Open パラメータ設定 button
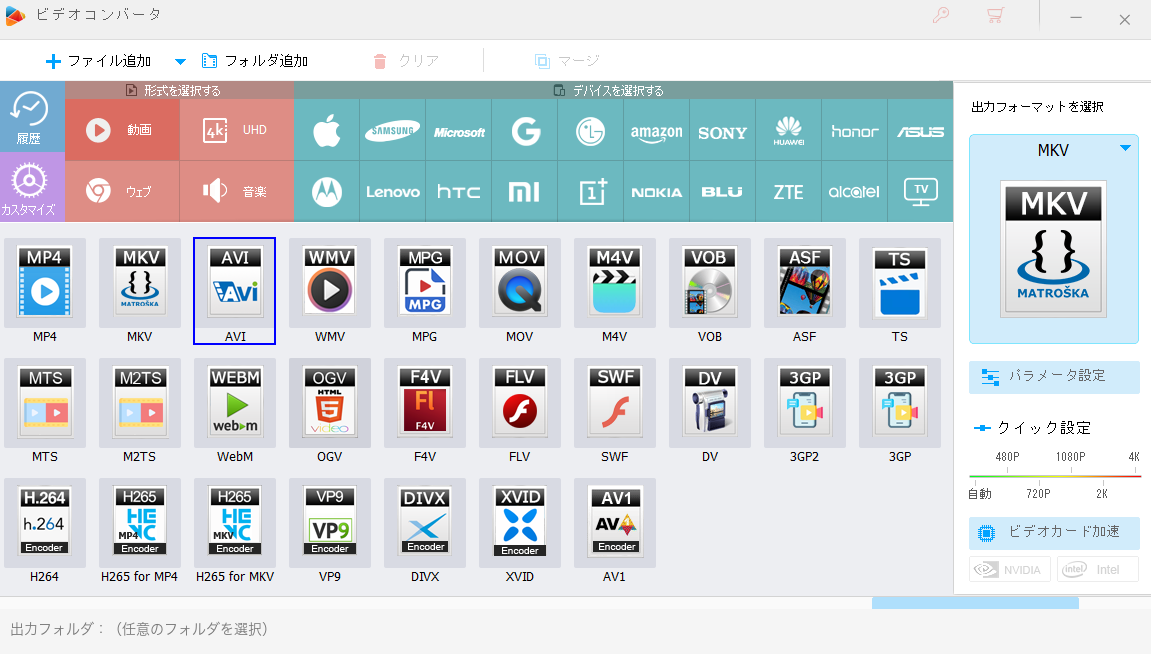The image size is (1151, 654). click(1054, 377)
